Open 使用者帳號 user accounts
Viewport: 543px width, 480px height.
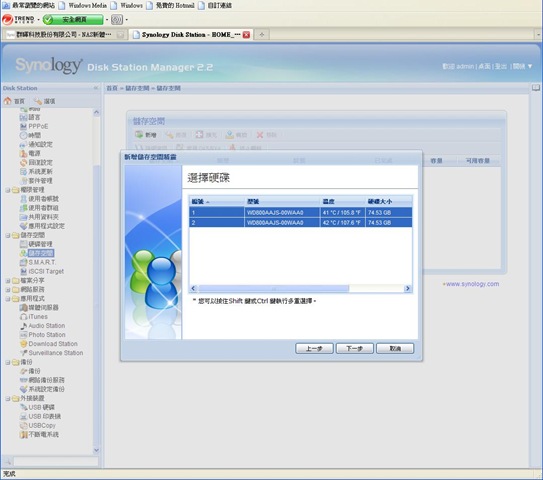[x=39, y=198]
